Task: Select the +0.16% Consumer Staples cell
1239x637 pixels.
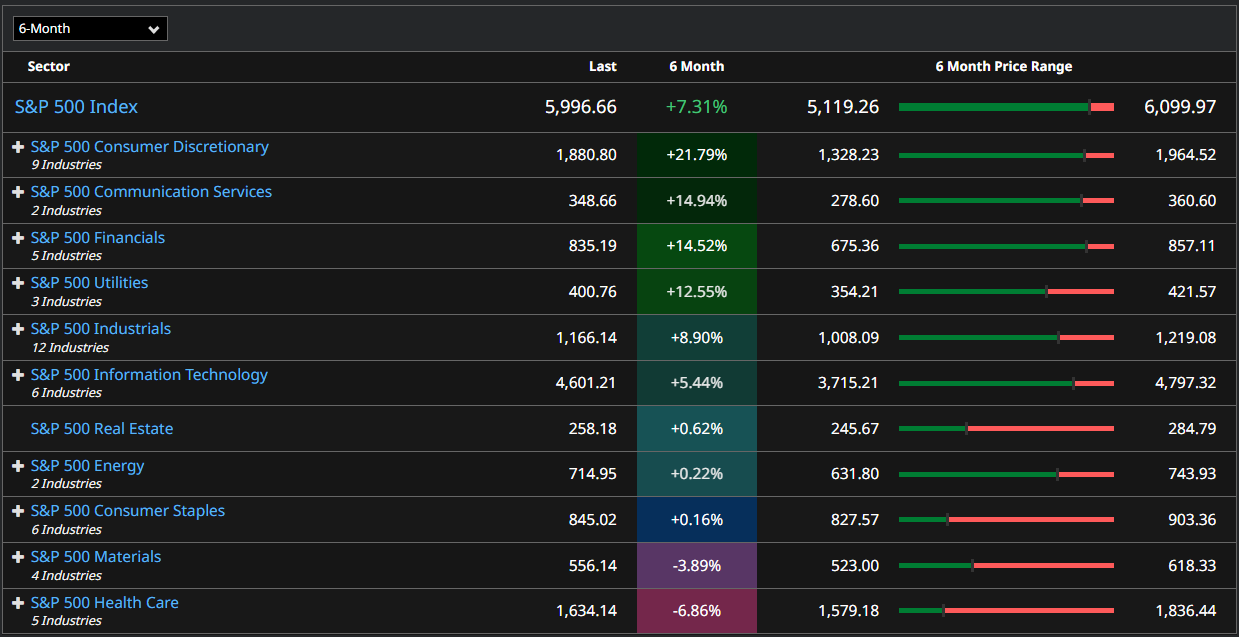Action: 697,519
